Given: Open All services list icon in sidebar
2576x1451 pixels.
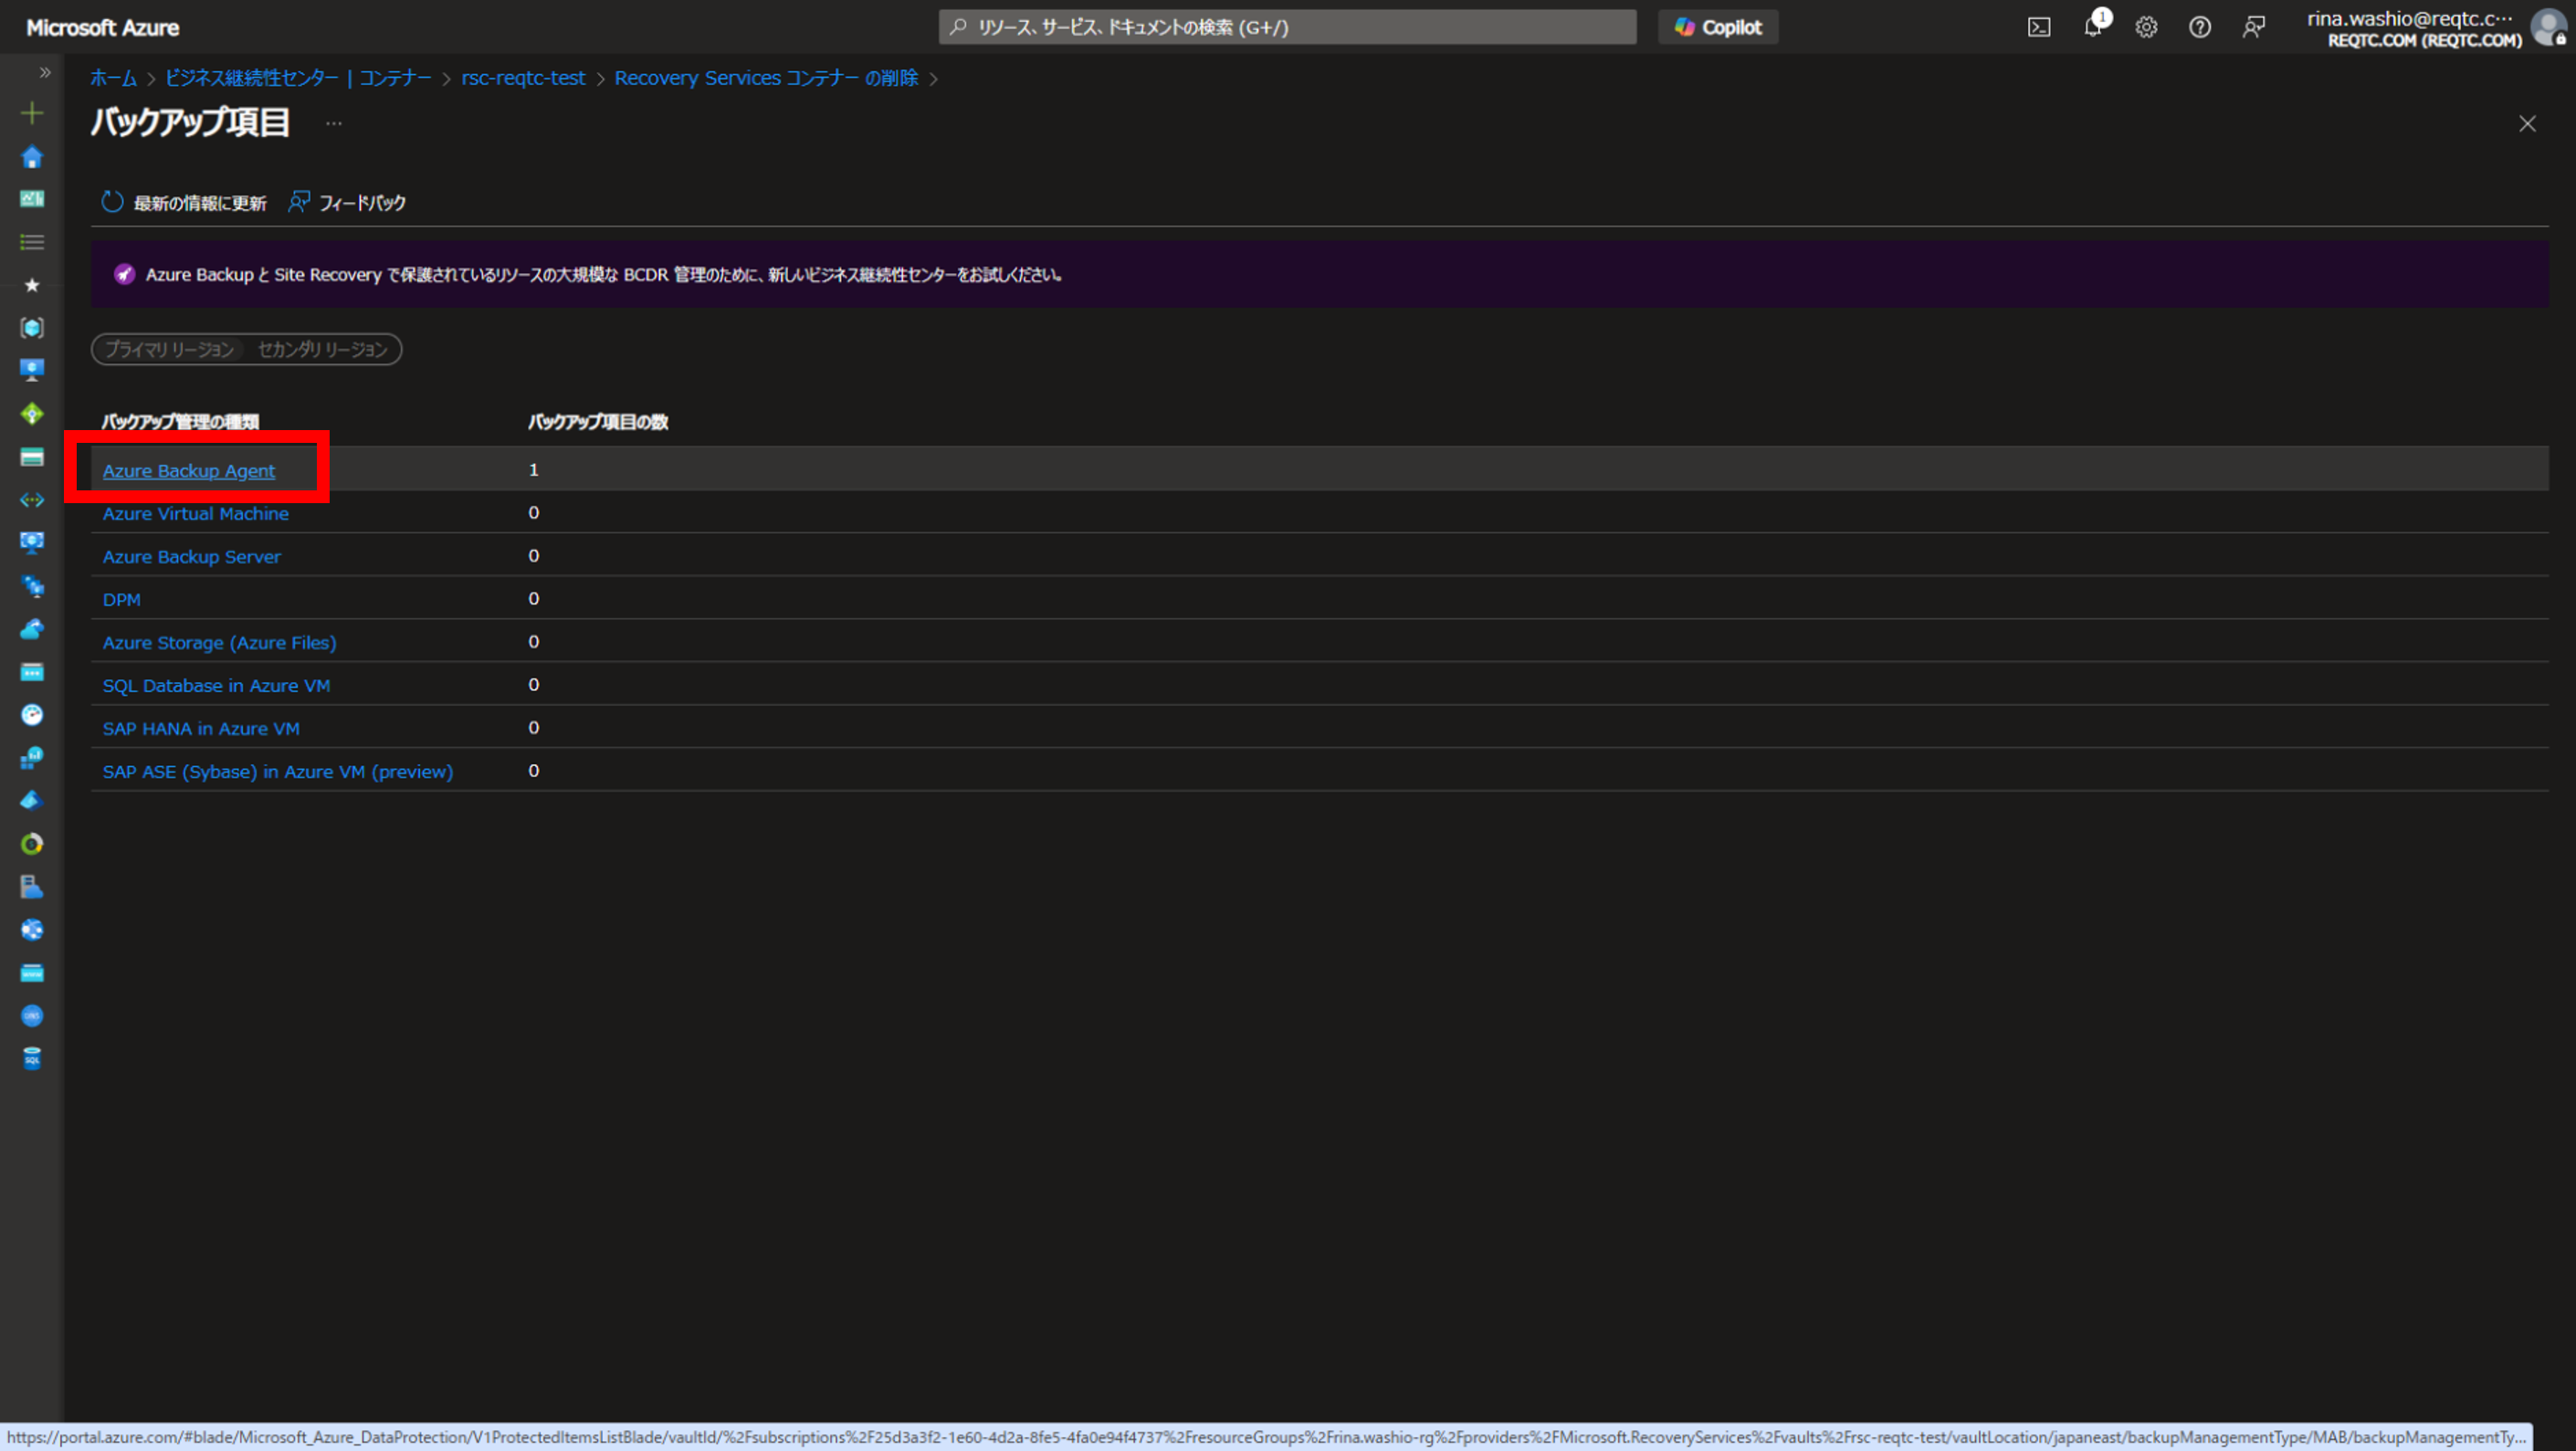Looking at the screenshot, I should click(x=32, y=242).
